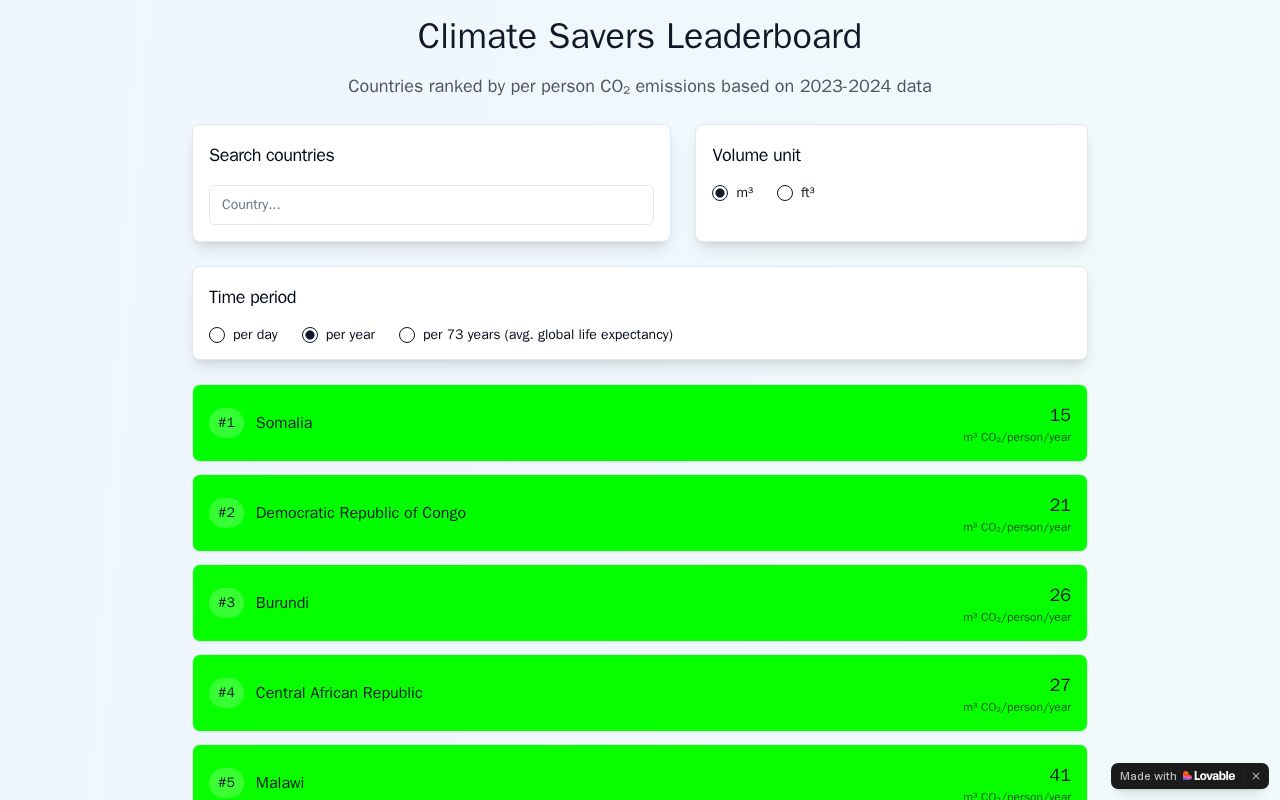Click the #2 rank badge for Congo
Image resolution: width=1280 pixels, height=800 pixels.
point(226,513)
